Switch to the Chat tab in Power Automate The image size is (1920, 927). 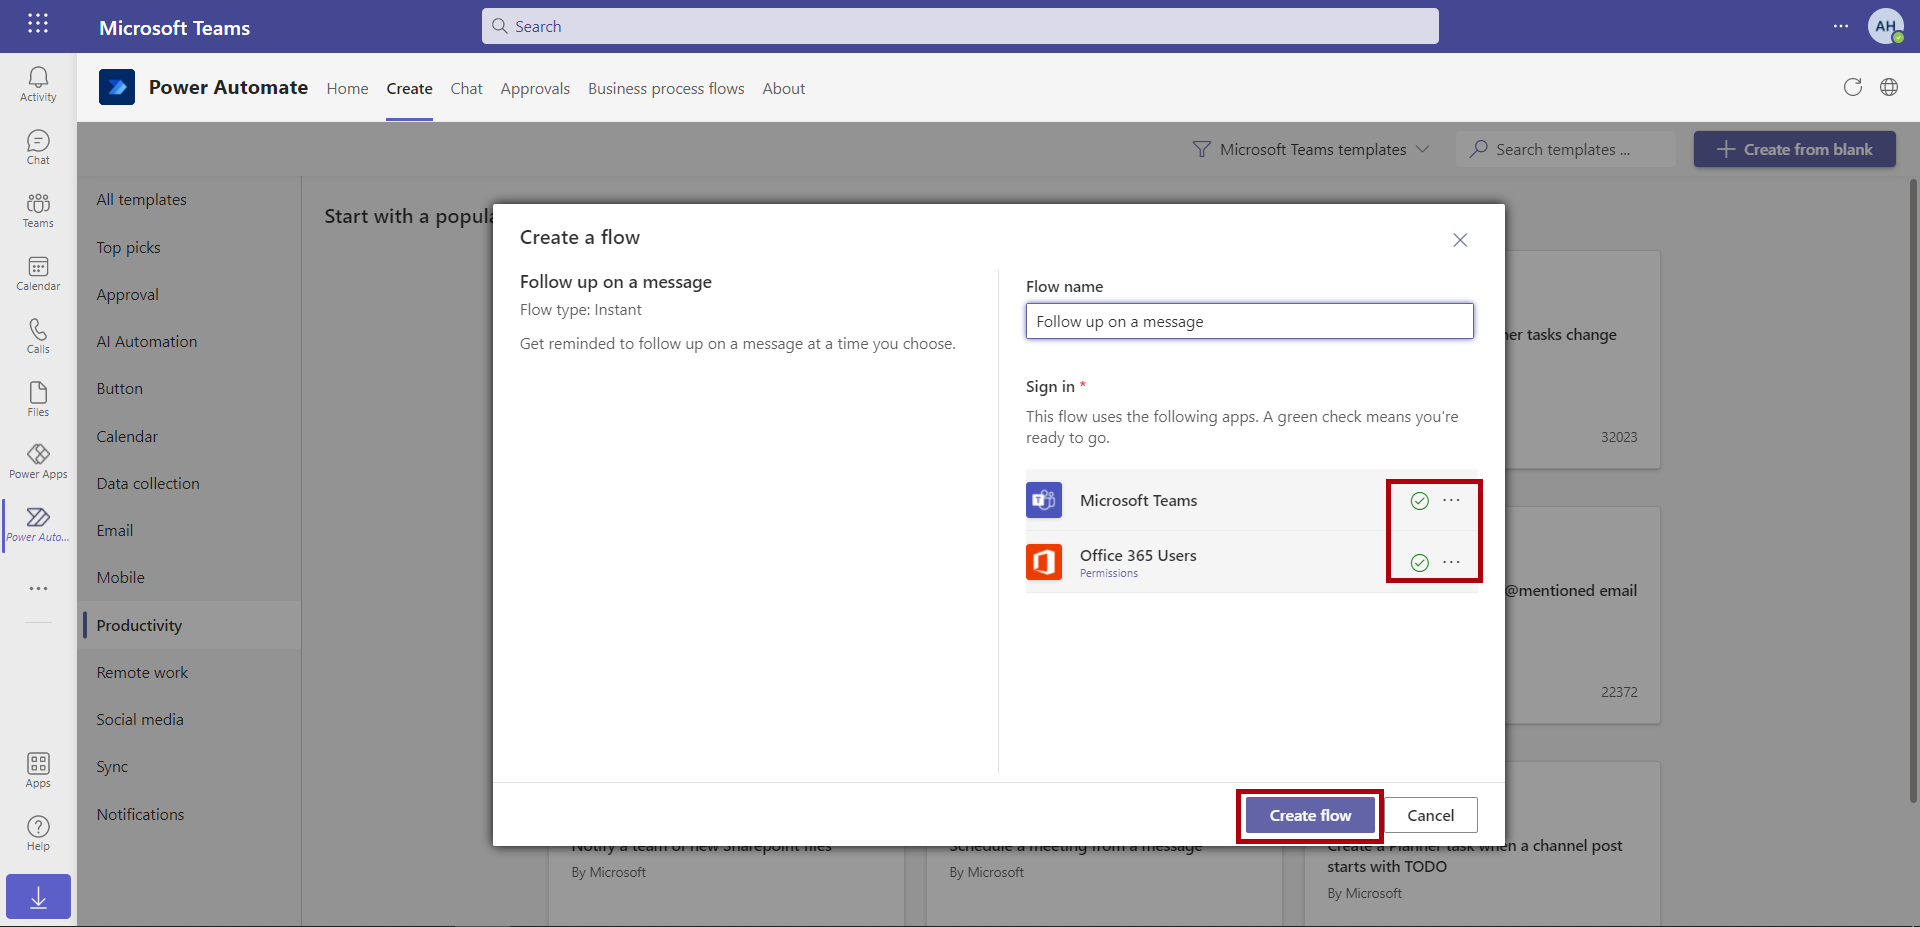coord(466,88)
